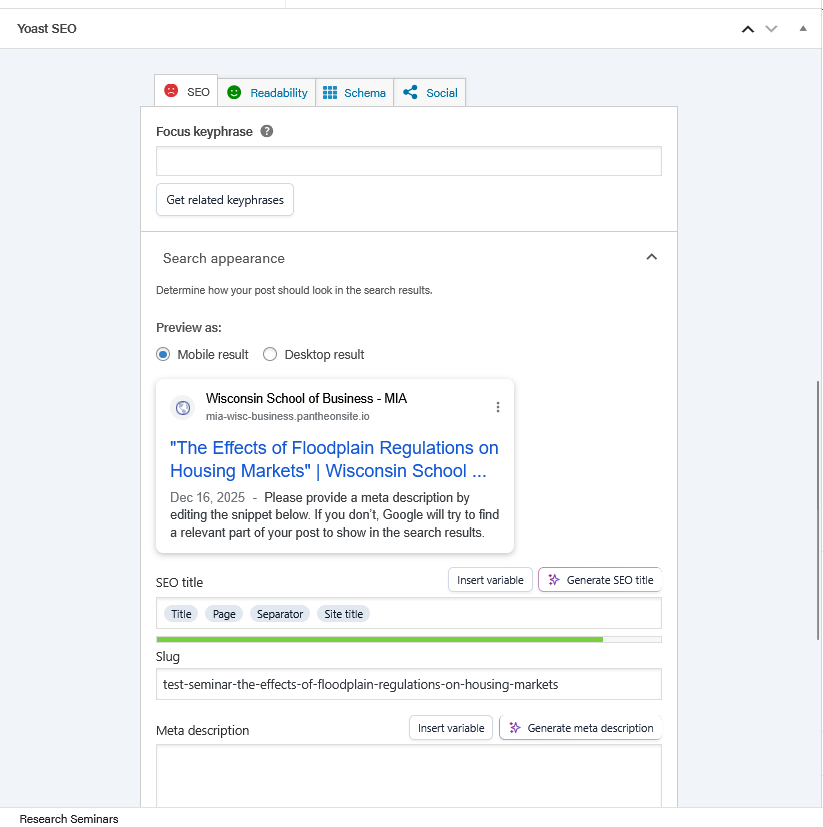Click the Slug text field
Viewport: 823px width, 827px height.
408,685
